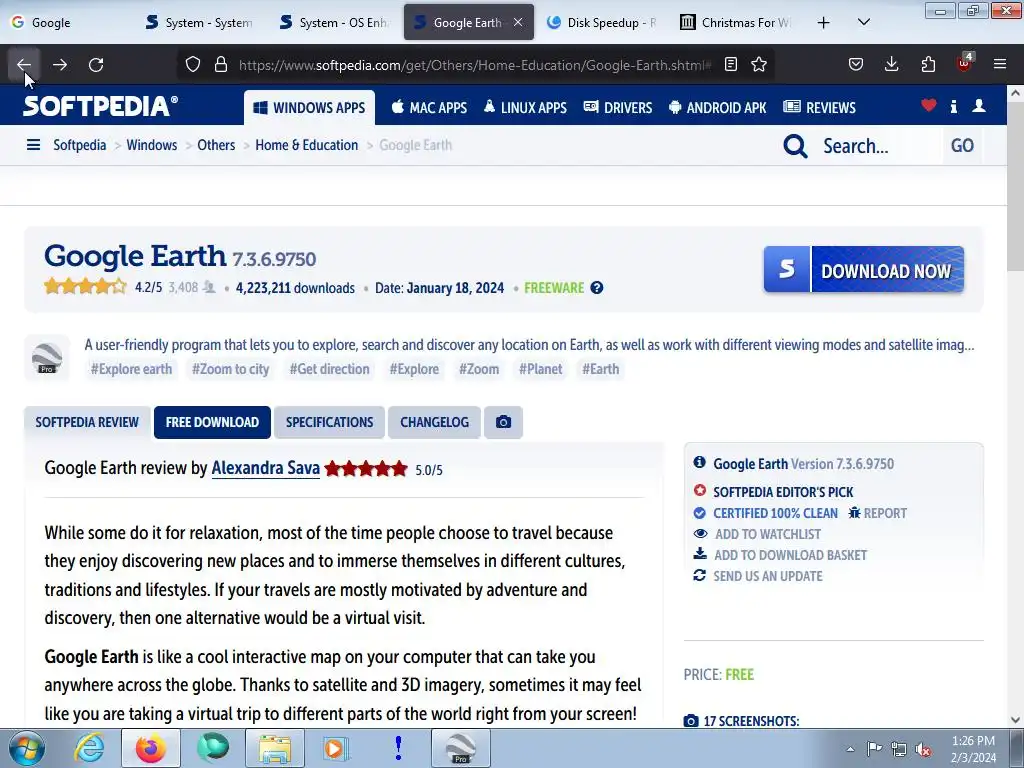Image resolution: width=1024 pixels, height=768 pixels.
Task: Open the Reviews section
Action: click(820, 108)
